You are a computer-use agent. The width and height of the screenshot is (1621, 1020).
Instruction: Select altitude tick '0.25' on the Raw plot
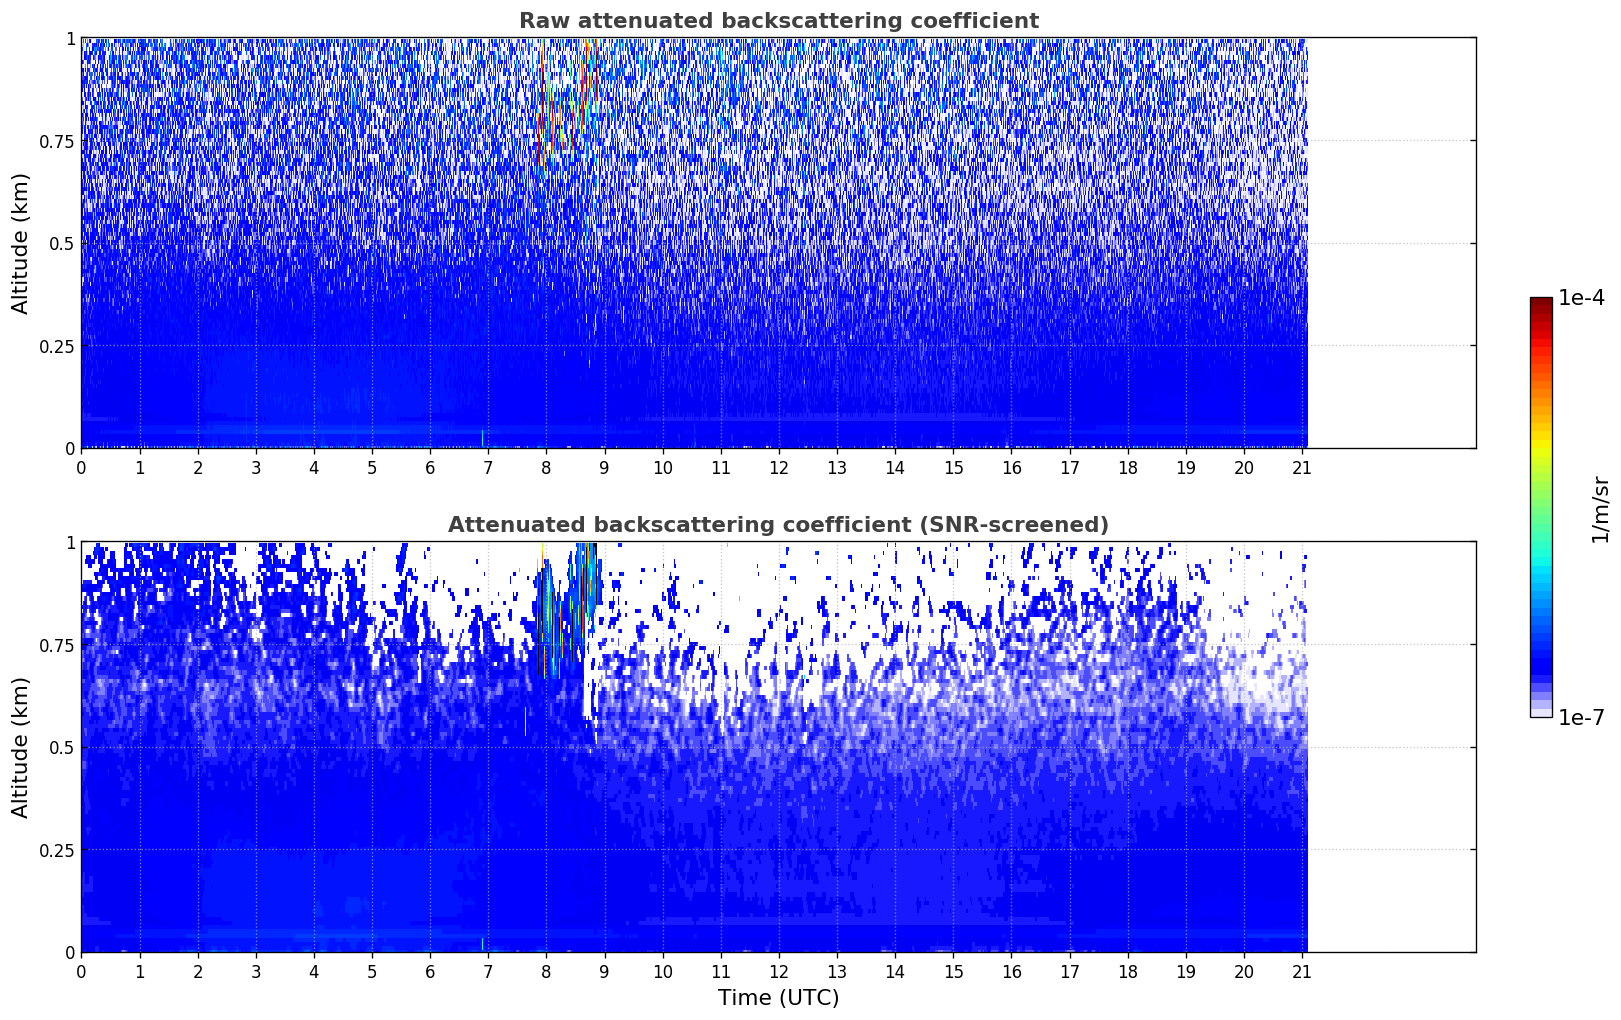pos(56,346)
